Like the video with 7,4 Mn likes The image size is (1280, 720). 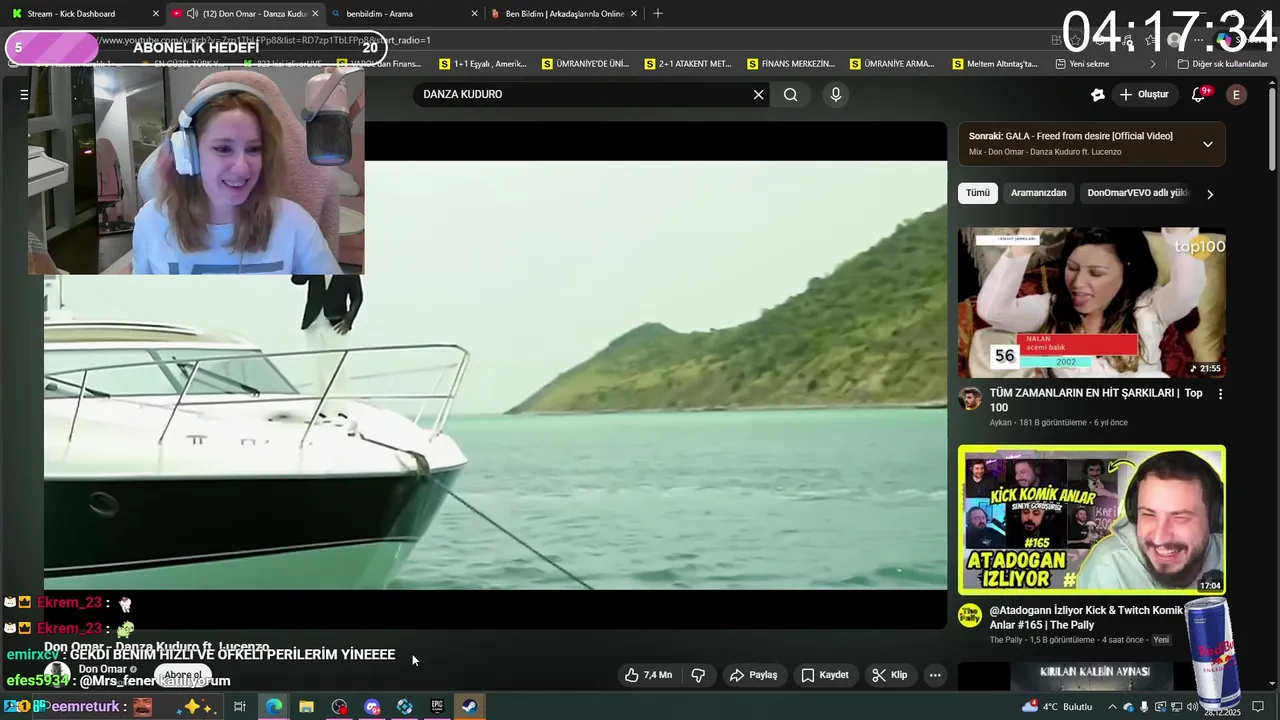pos(648,675)
